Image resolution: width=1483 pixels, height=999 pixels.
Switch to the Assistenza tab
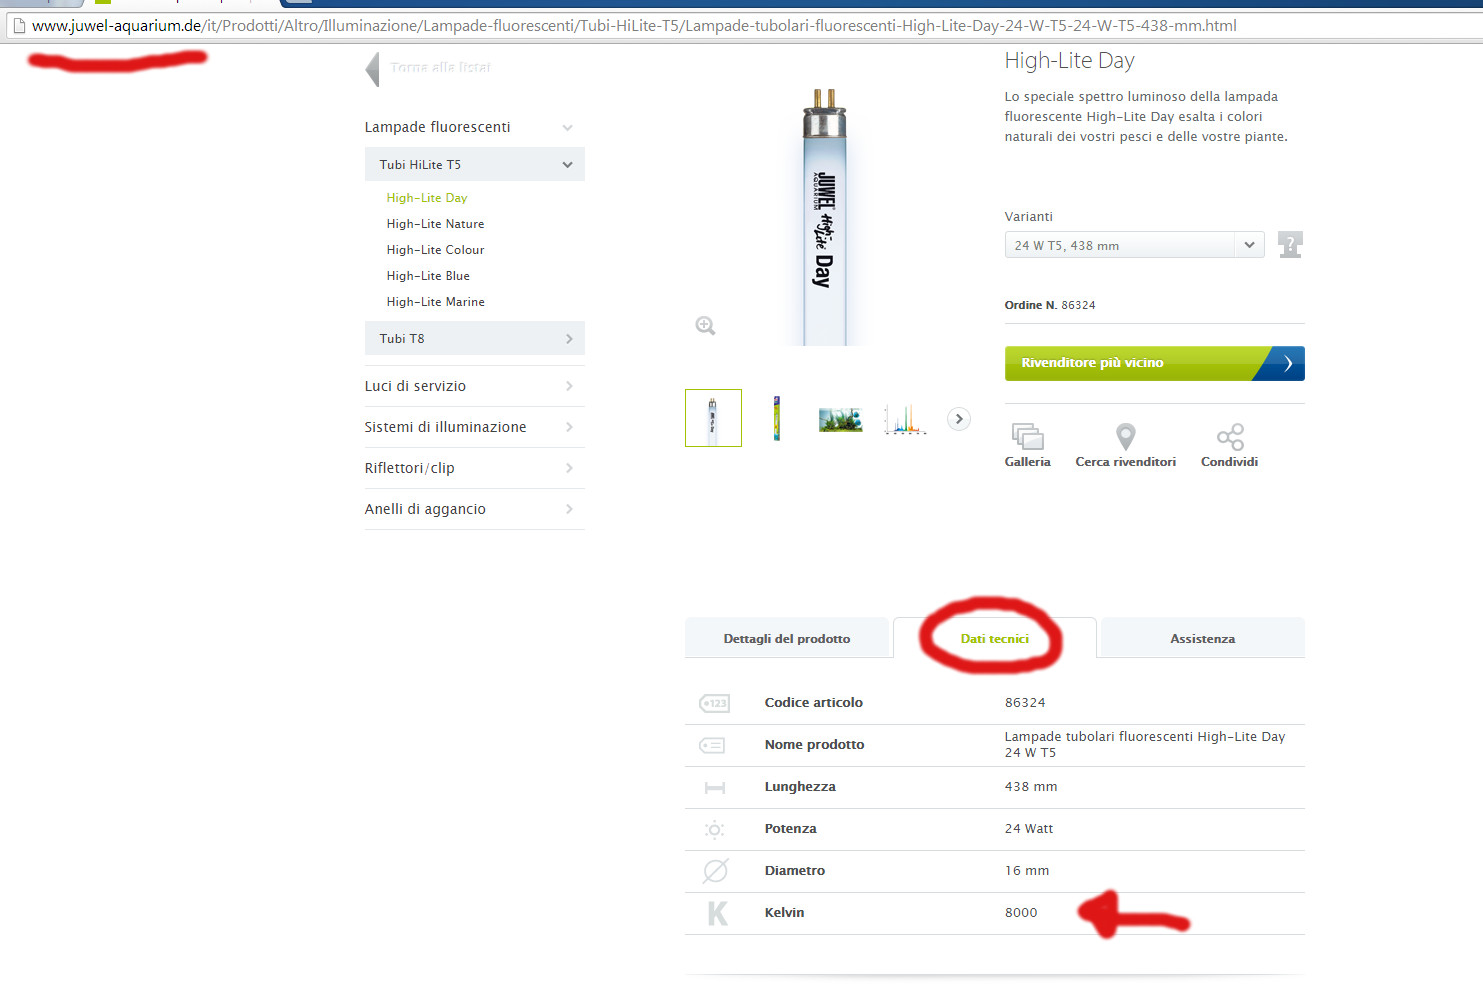(1203, 638)
